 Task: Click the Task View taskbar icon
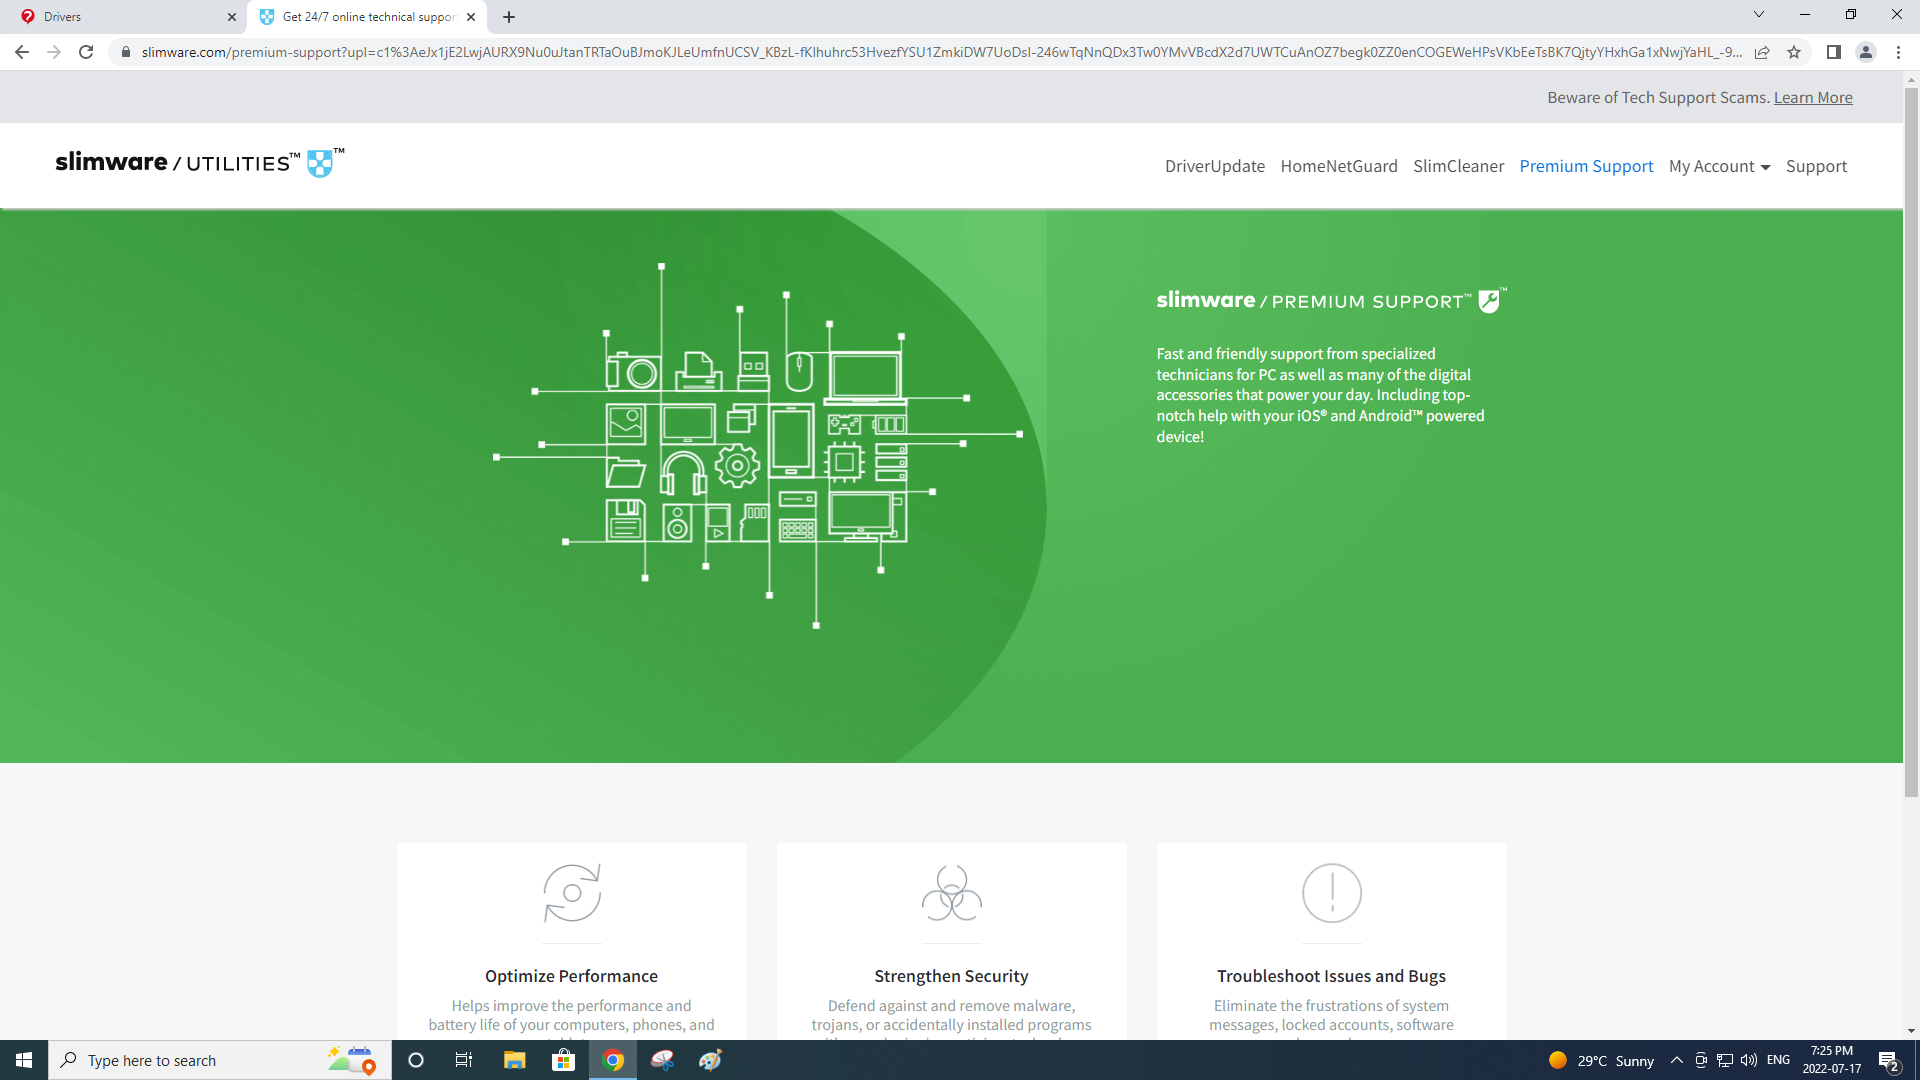464,1060
